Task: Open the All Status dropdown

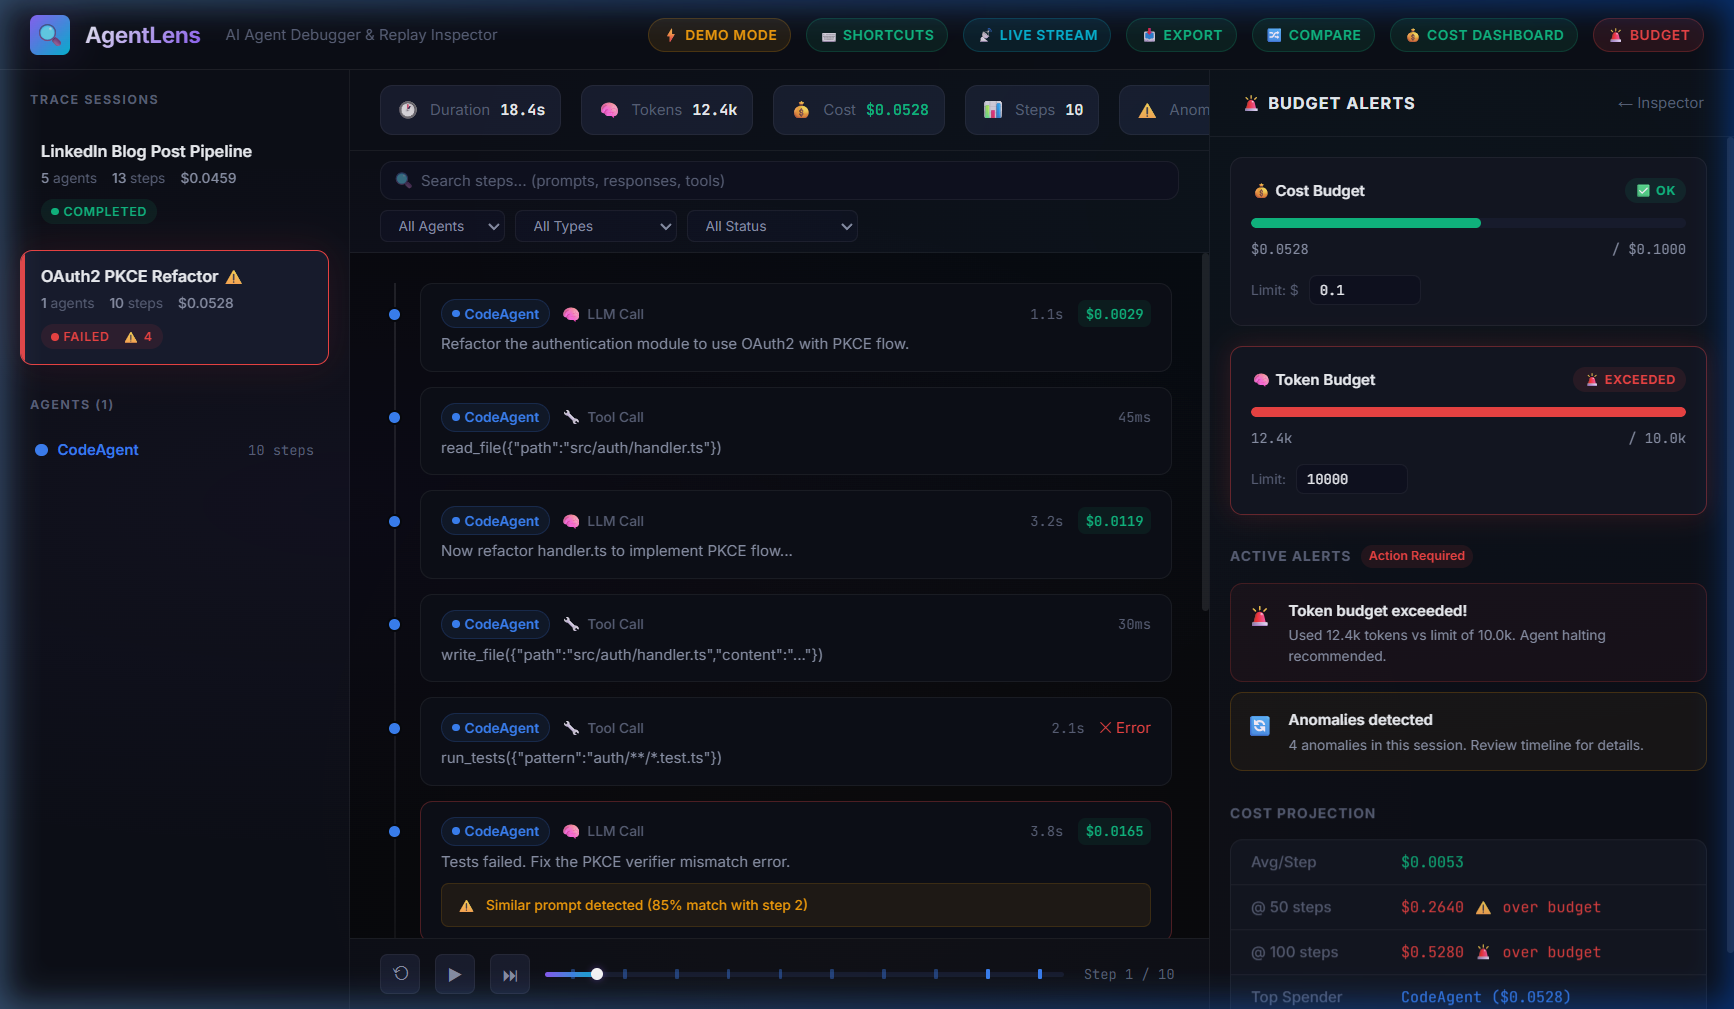Action: [772, 226]
